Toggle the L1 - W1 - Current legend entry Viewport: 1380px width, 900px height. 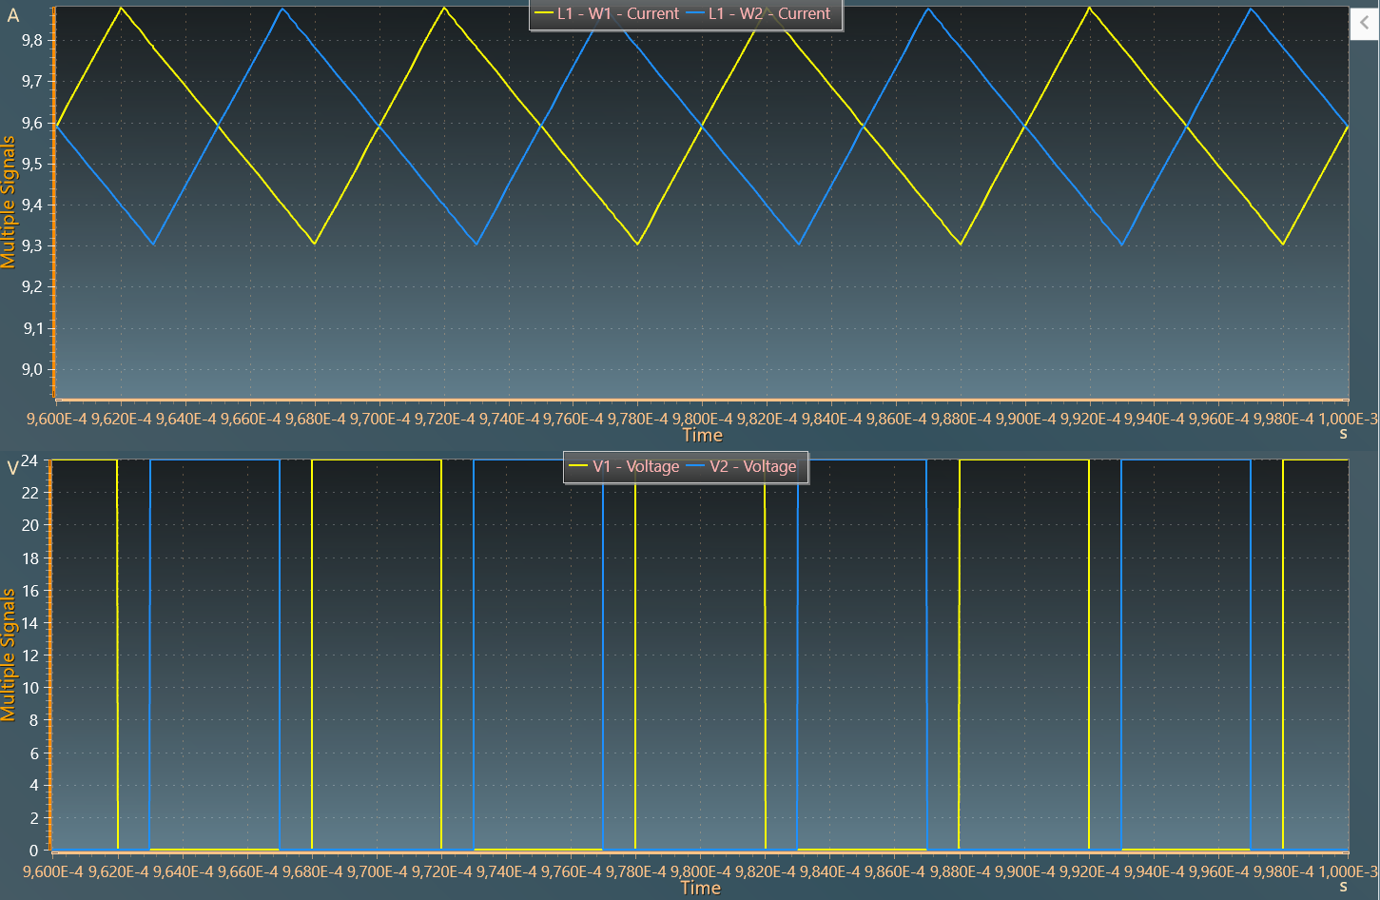click(x=618, y=14)
